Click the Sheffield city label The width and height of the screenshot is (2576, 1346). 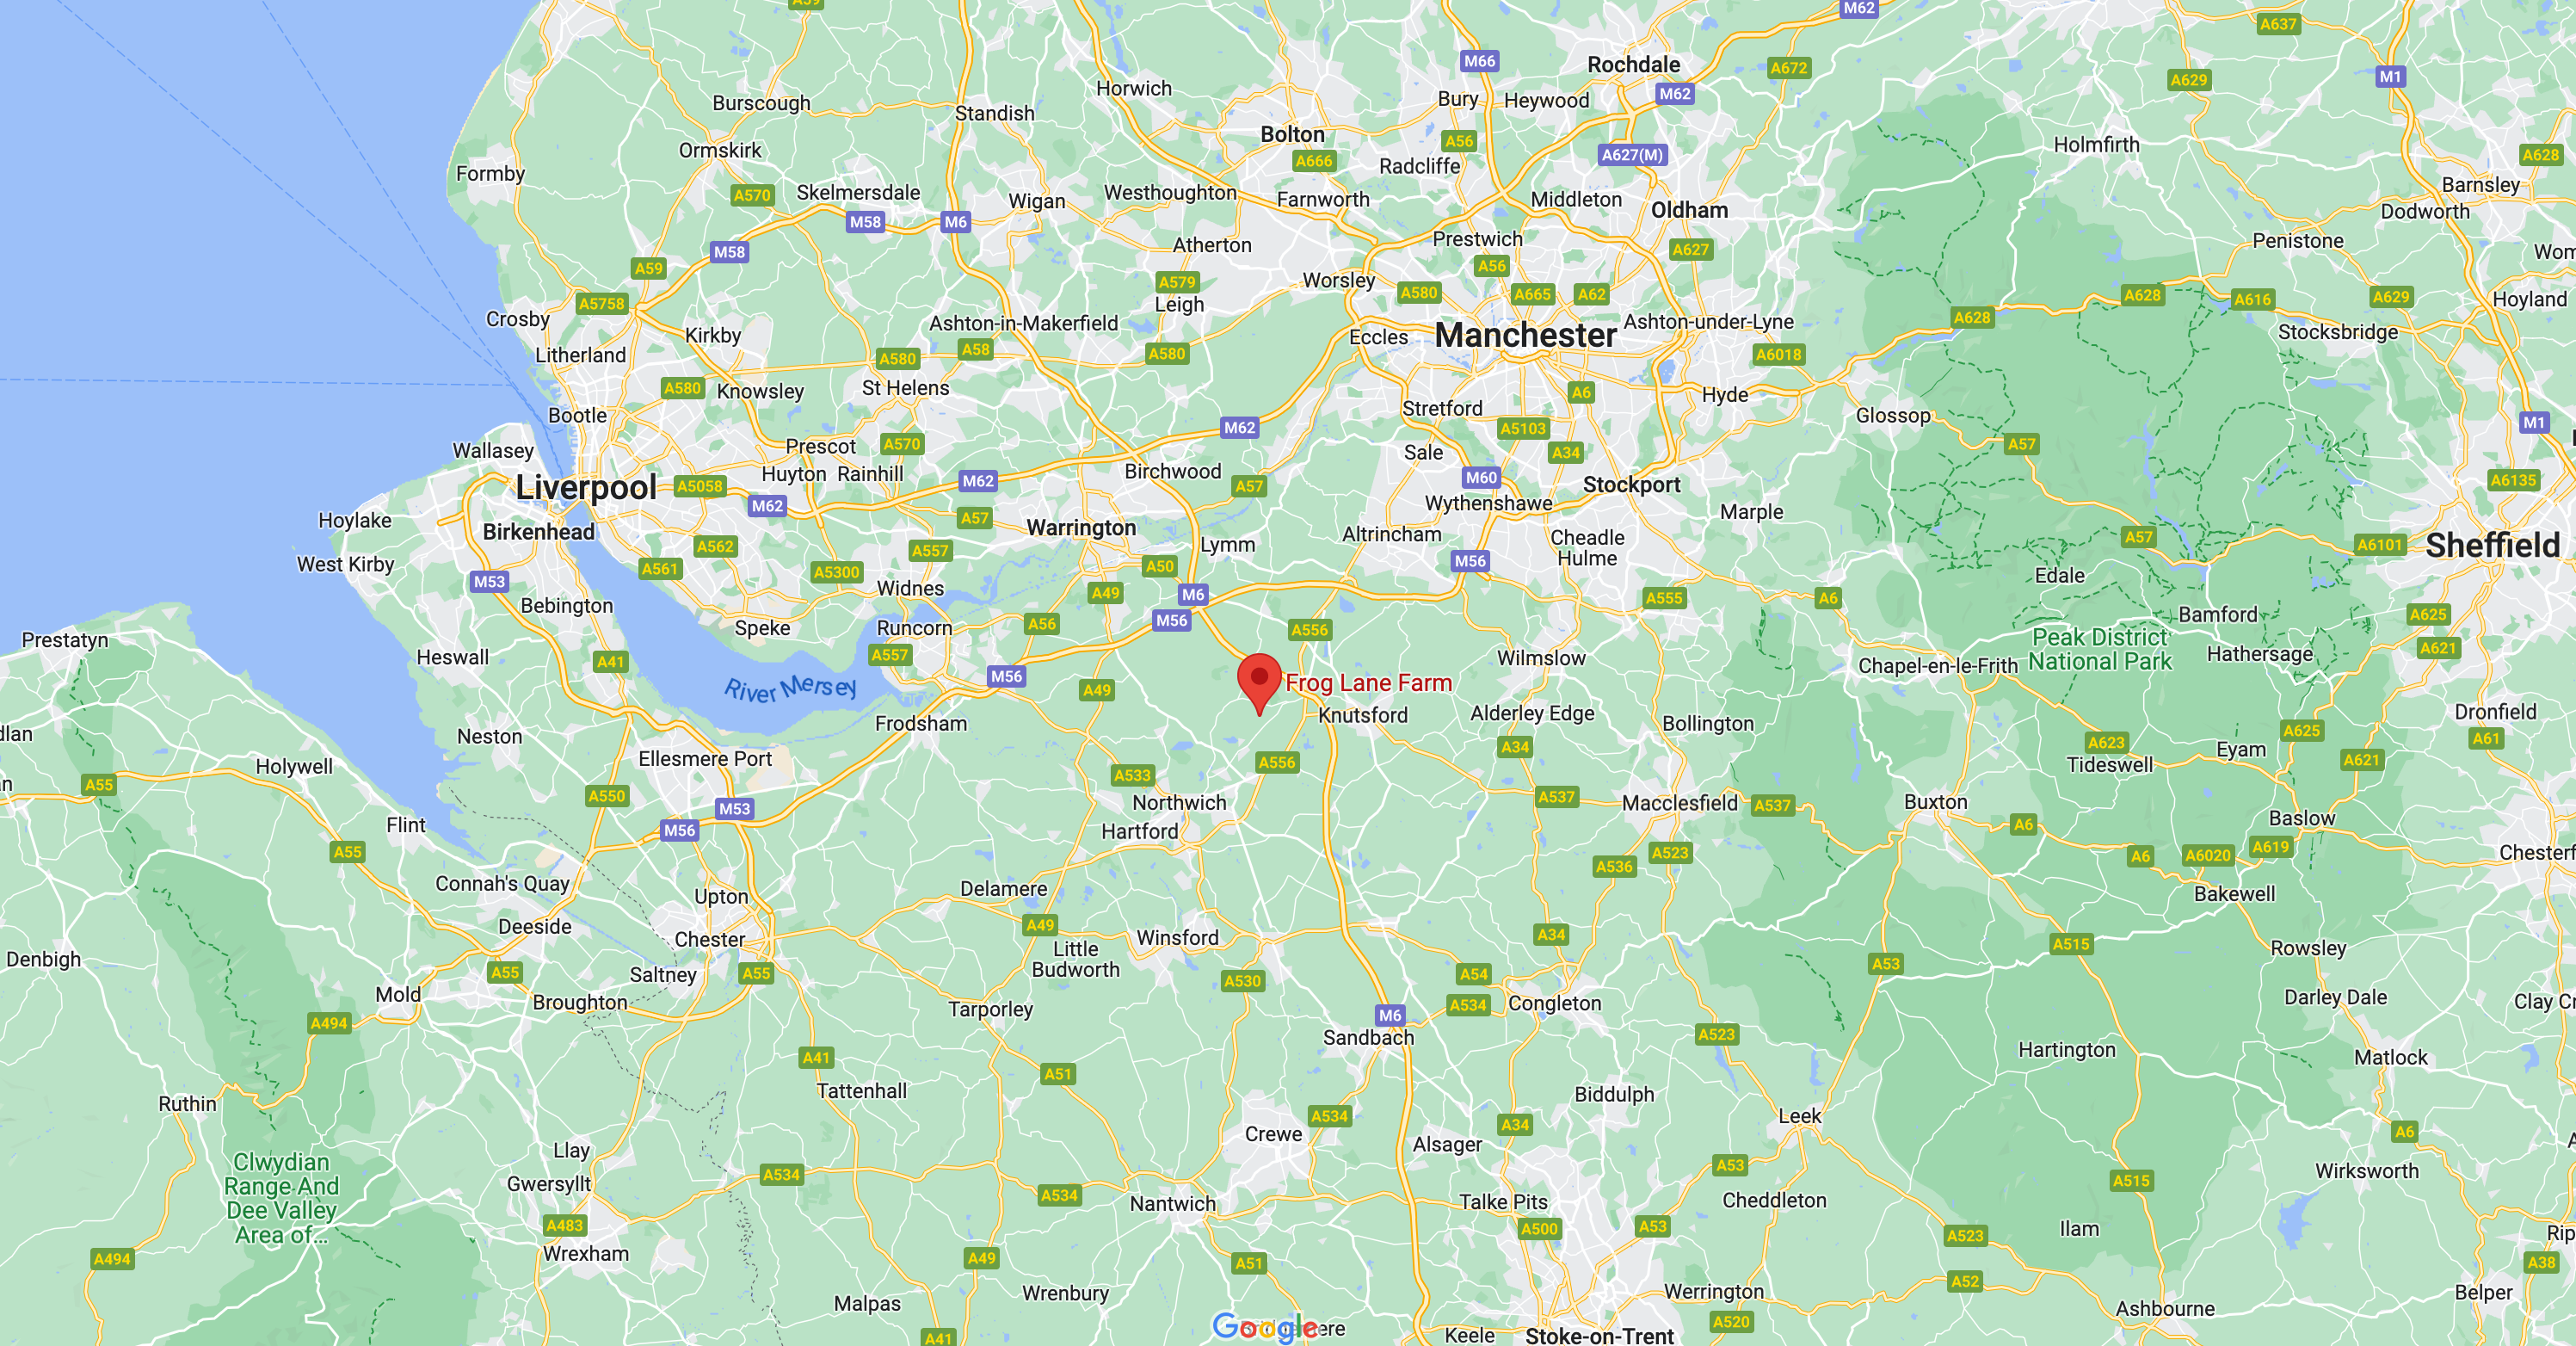(2493, 545)
